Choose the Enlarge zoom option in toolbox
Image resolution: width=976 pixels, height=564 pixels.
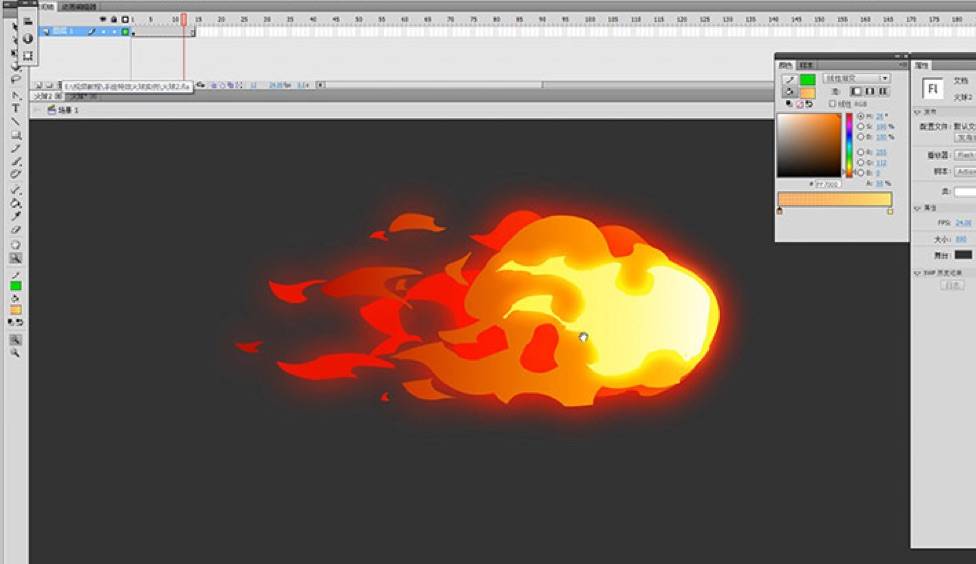(x=16, y=340)
